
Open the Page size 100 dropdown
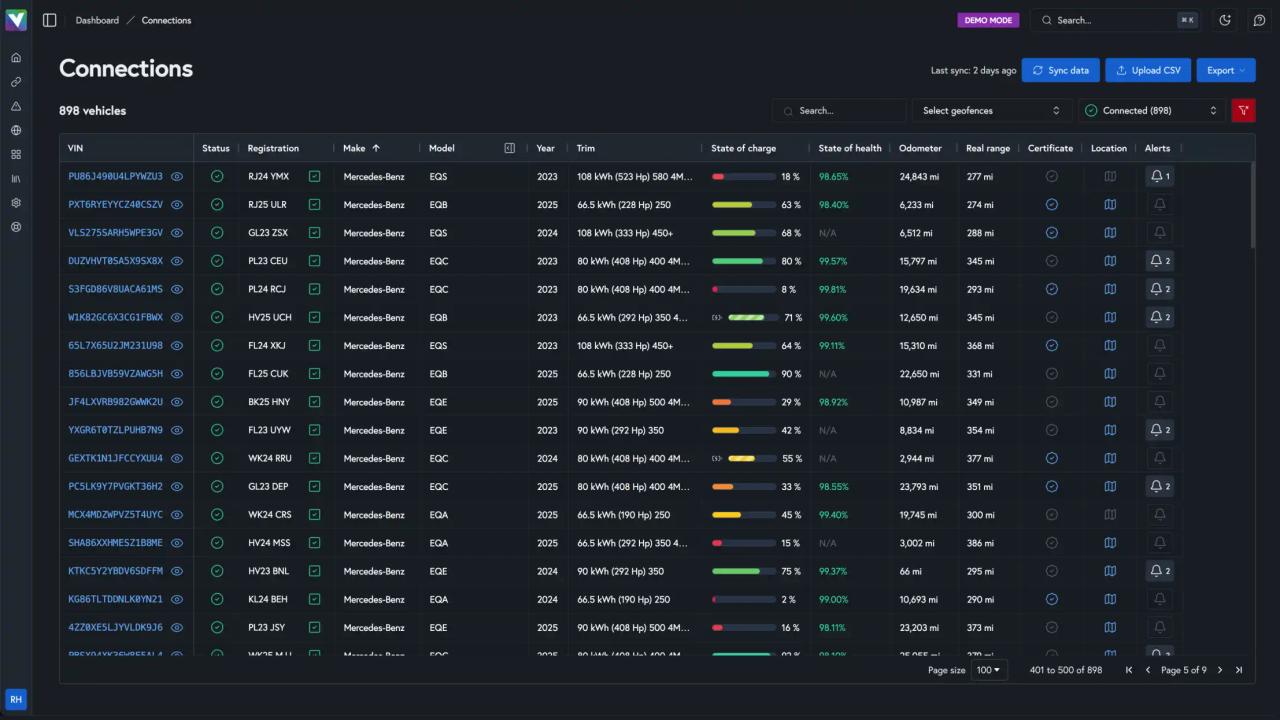(x=989, y=670)
